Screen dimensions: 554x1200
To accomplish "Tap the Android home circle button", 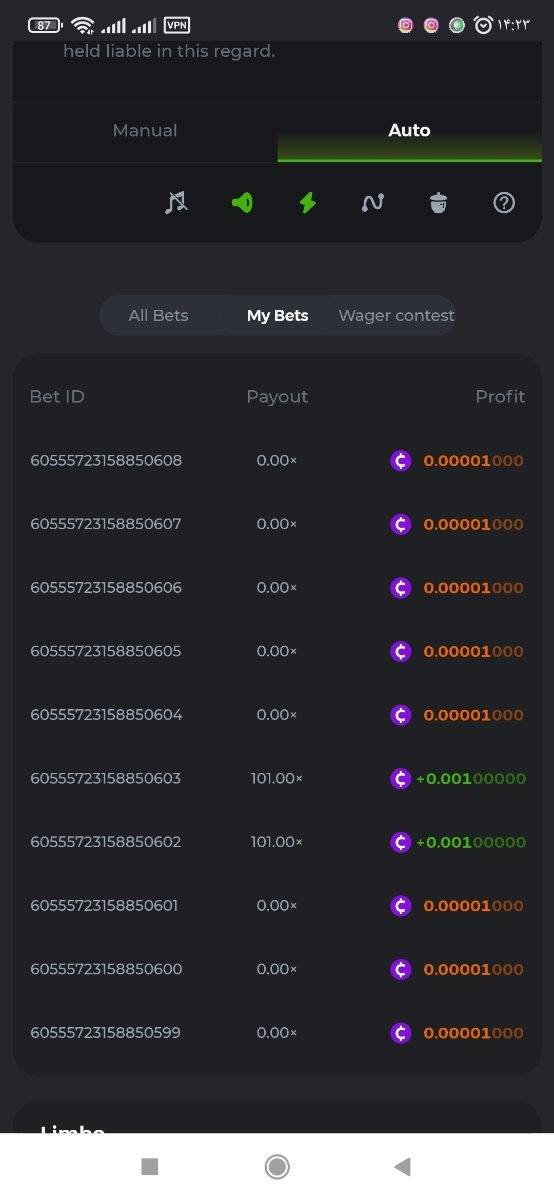I will click(277, 1166).
